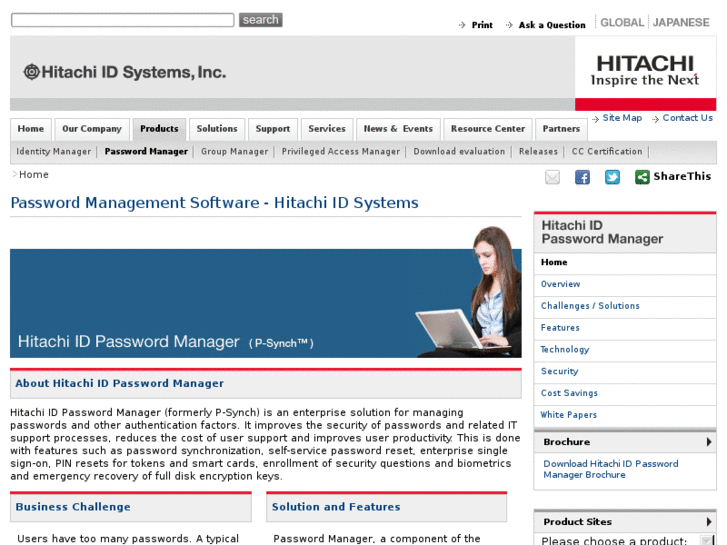Viewport: 727px width, 545px height.
Task: Open Overview in the sidebar
Action: (561, 284)
